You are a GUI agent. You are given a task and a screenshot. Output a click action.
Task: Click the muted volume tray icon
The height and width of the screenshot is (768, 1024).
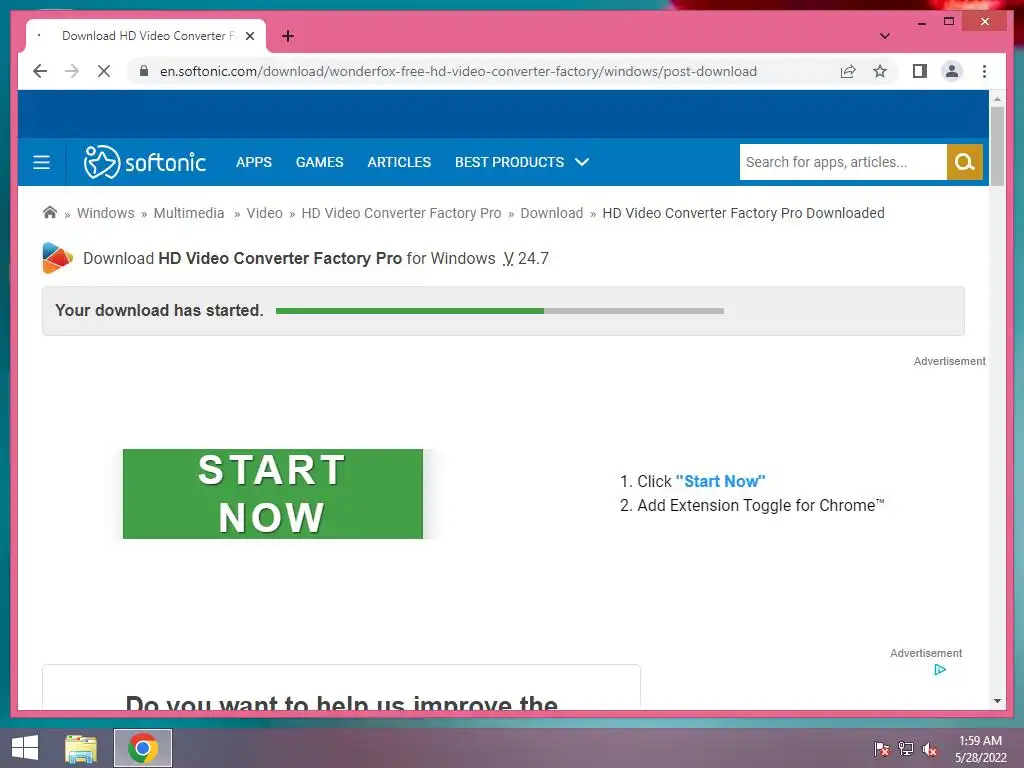930,748
